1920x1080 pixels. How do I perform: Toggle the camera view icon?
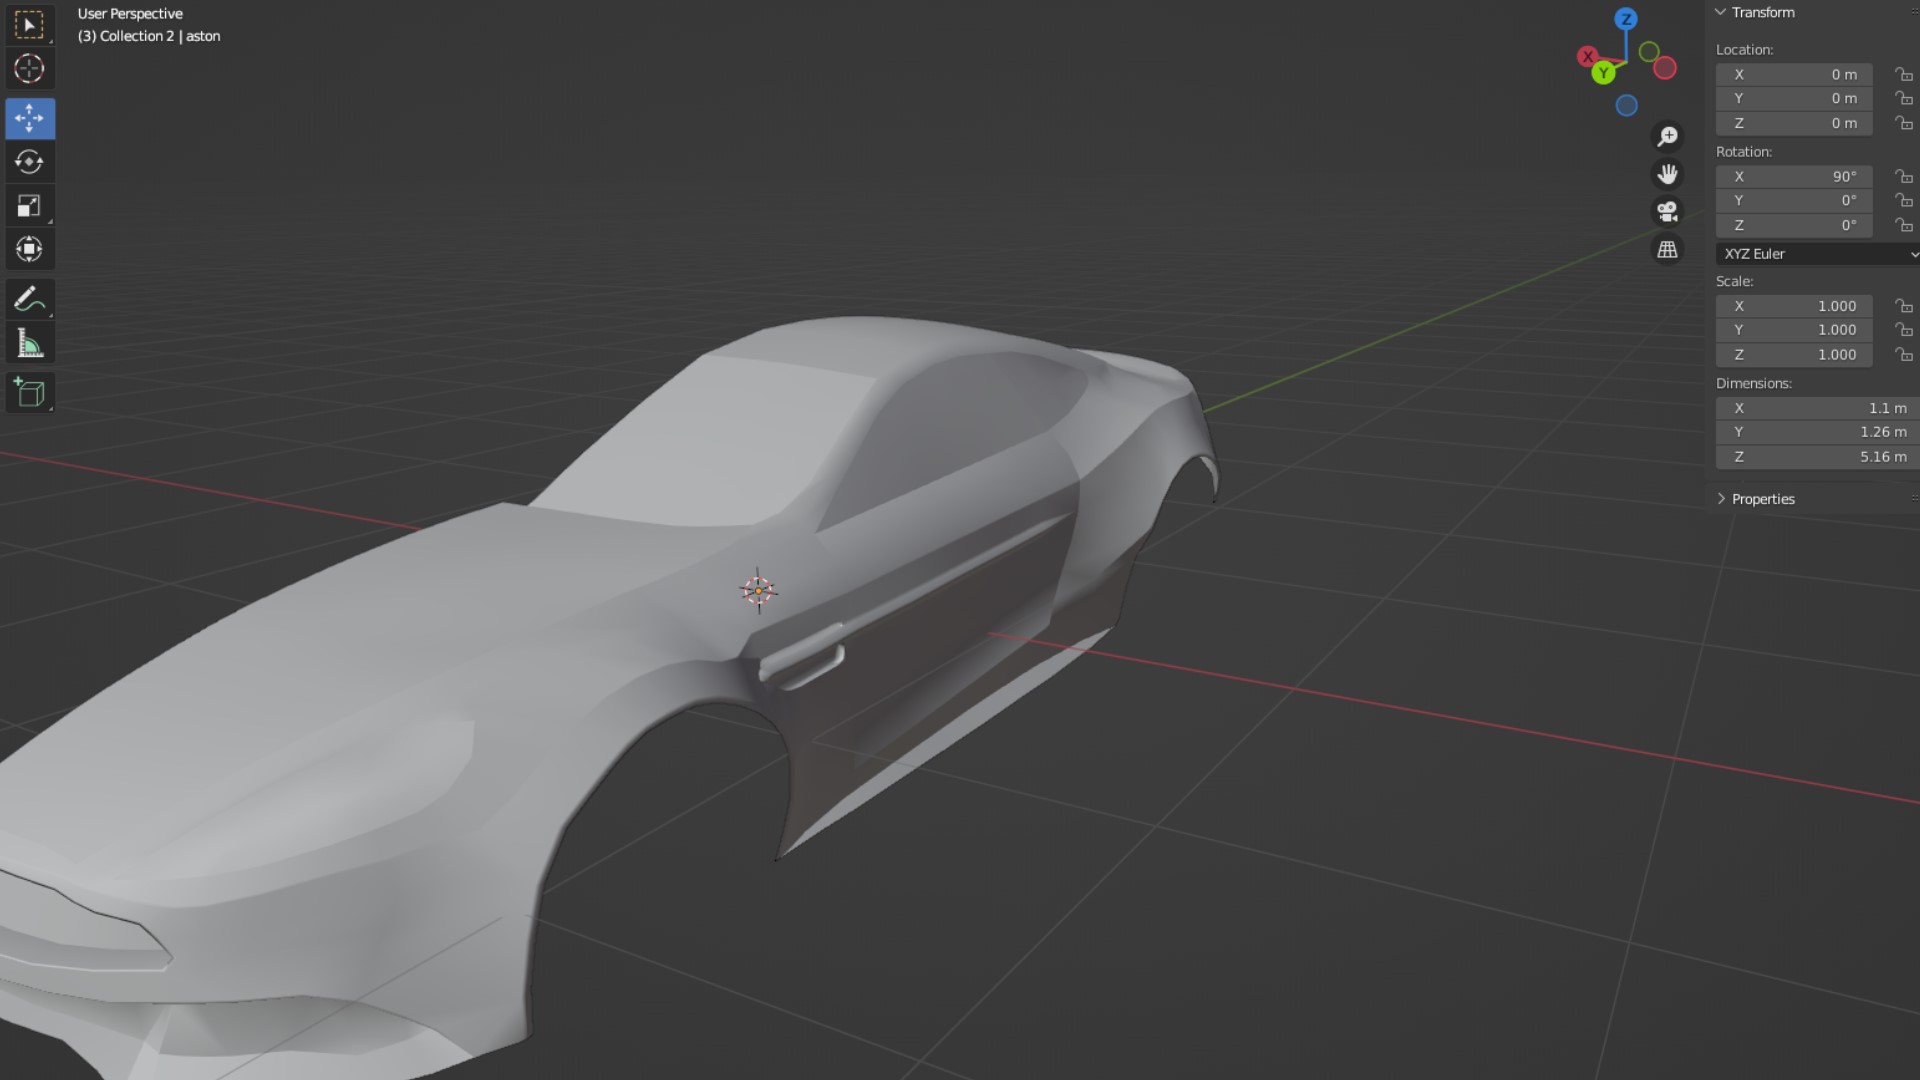[1667, 212]
